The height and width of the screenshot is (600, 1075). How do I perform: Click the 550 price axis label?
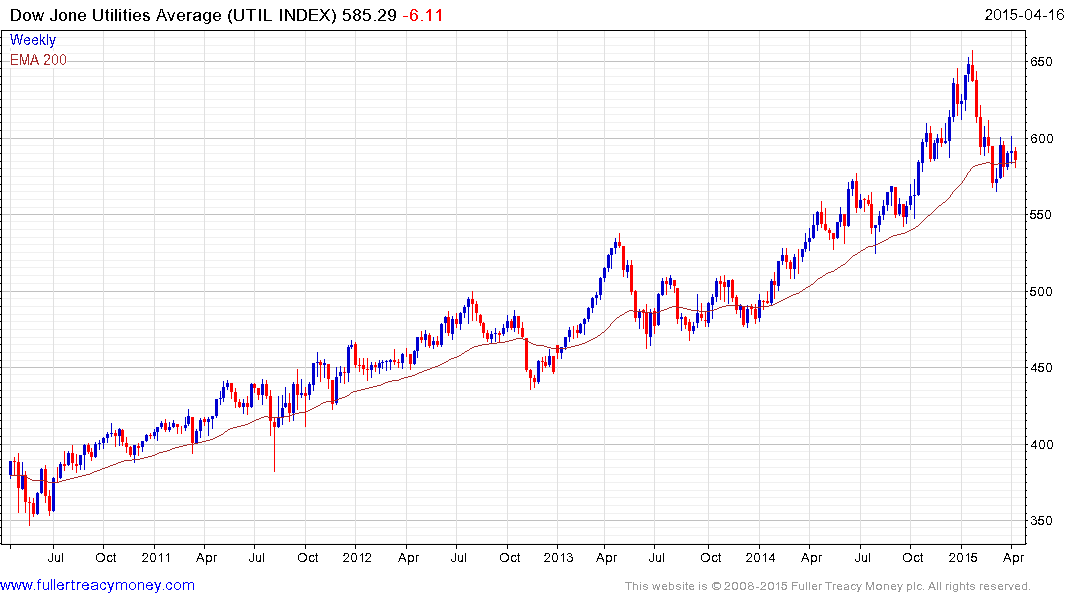pyautogui.click(x=1043, y=215)
